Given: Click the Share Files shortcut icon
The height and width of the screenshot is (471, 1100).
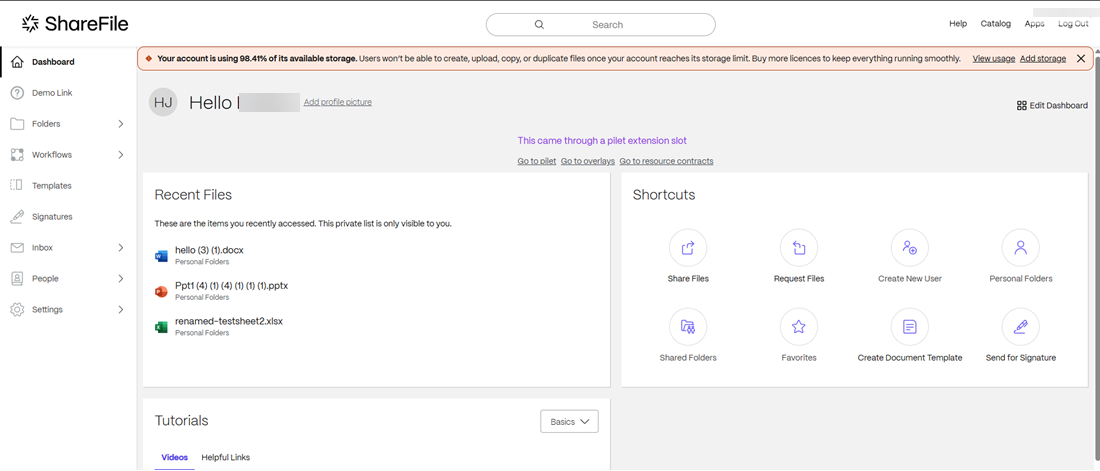Looking at the screenshot, I should (688, 248).
